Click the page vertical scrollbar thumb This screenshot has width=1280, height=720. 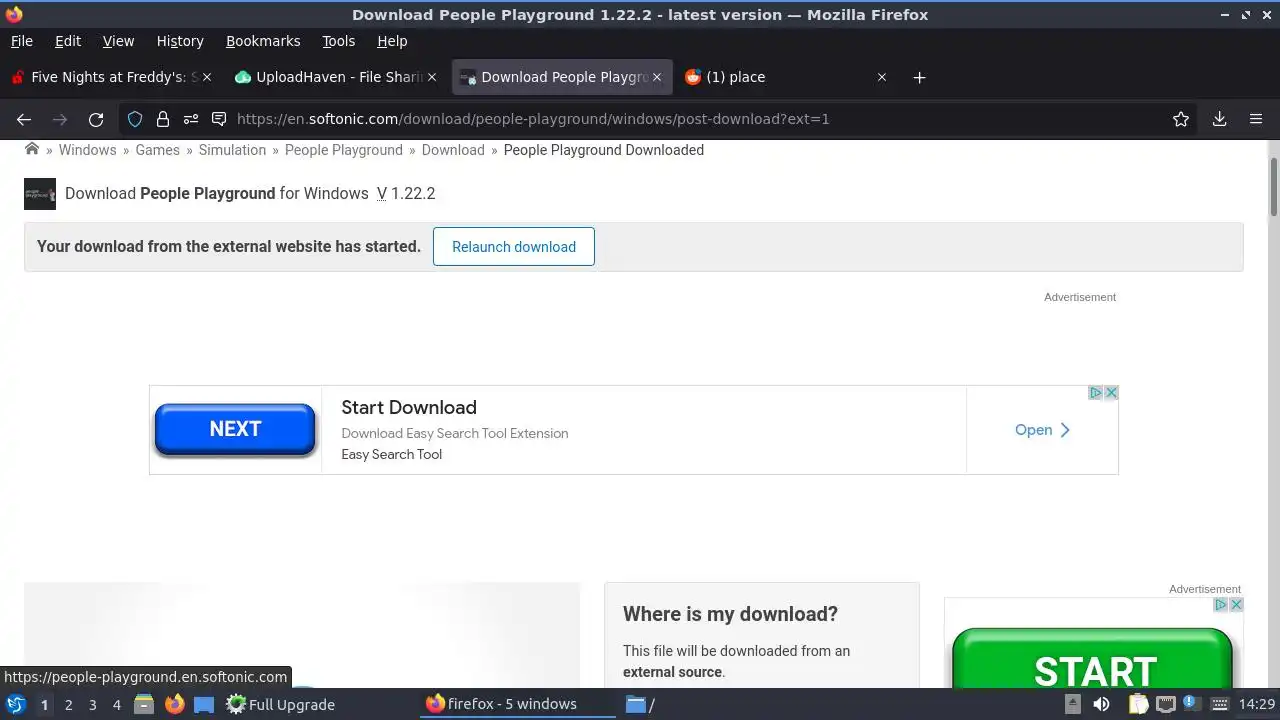[x=1274, y=186]
